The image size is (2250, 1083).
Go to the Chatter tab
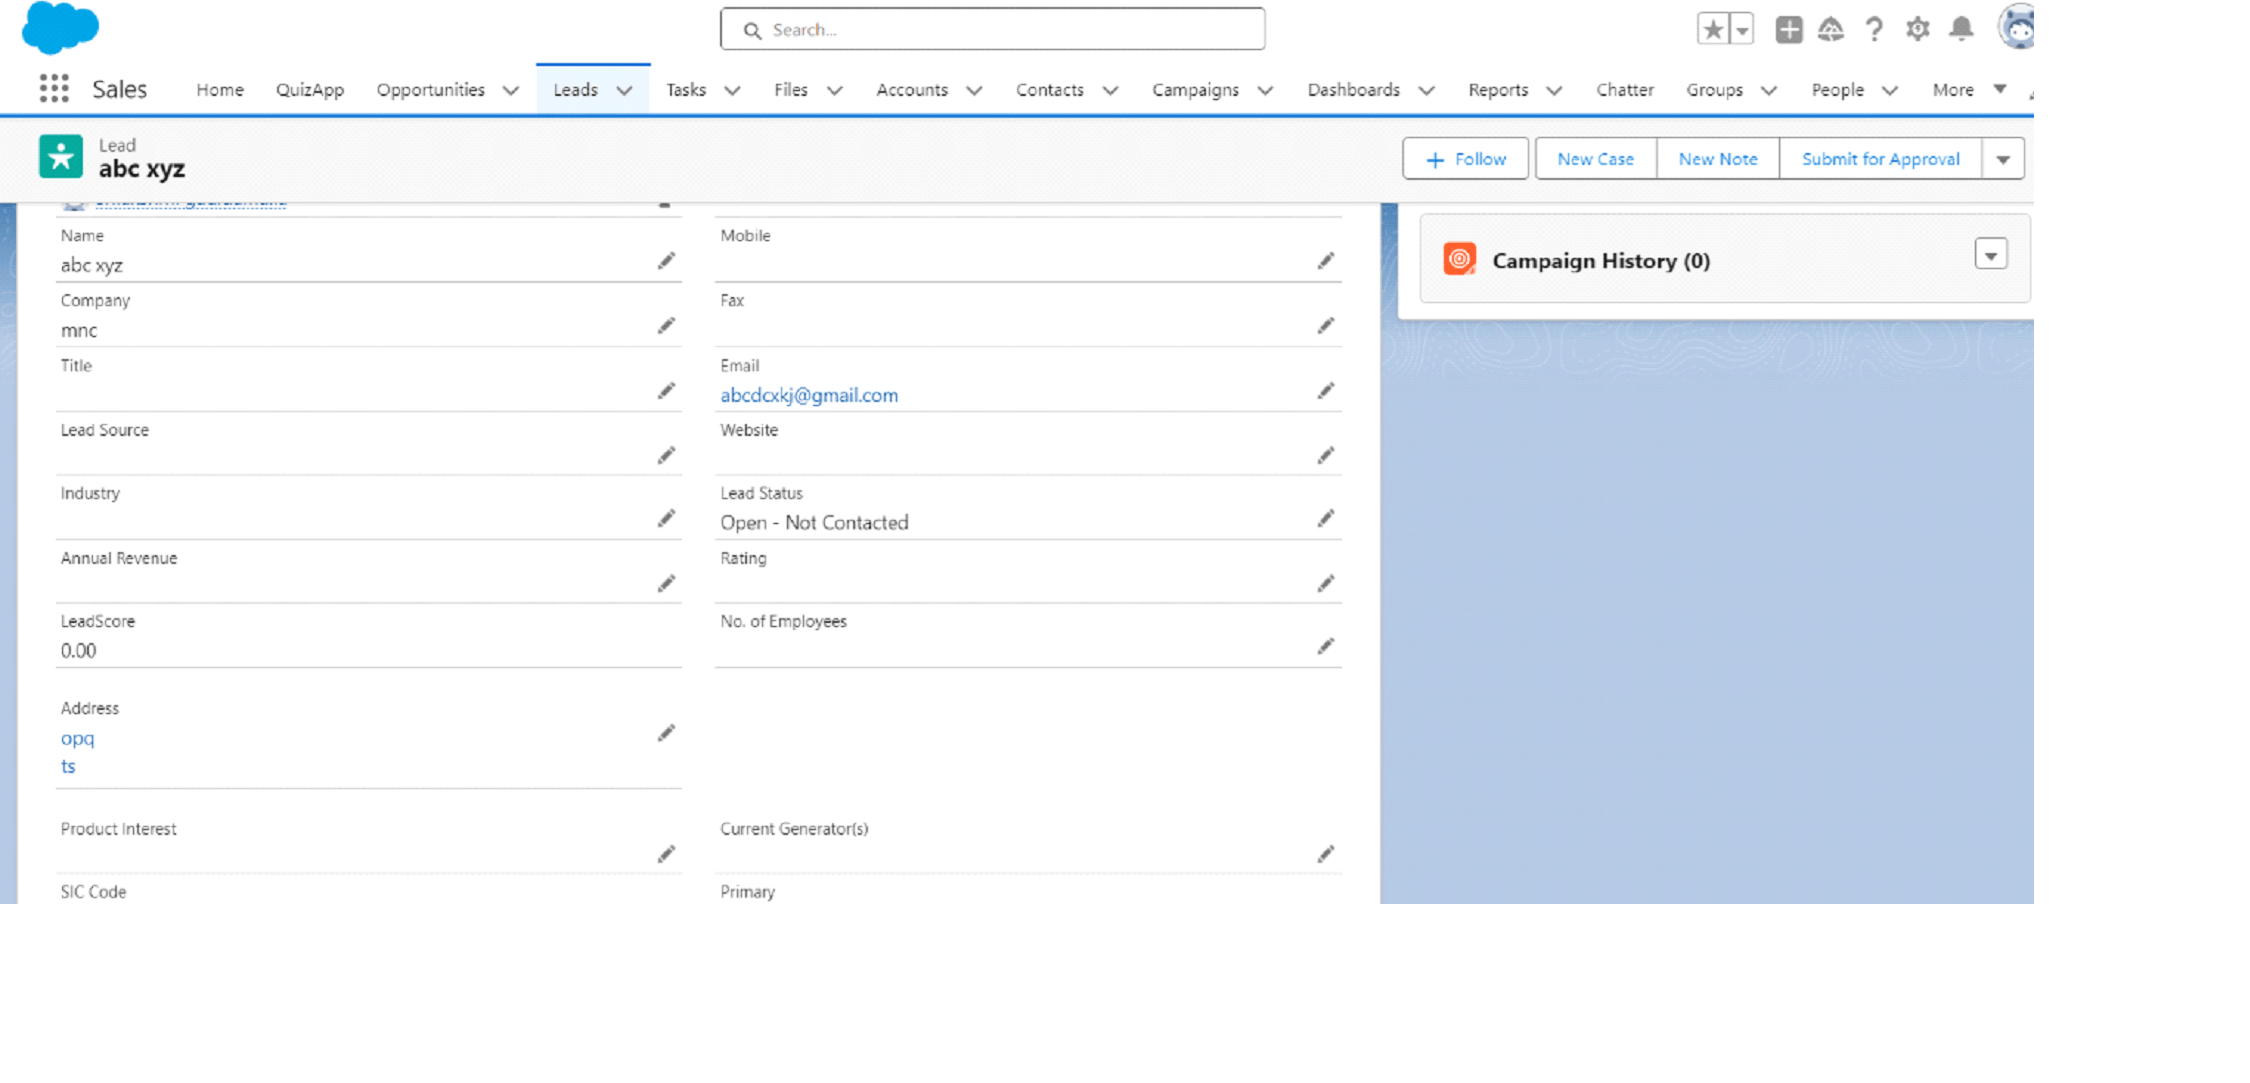[x=1624, y=90]
